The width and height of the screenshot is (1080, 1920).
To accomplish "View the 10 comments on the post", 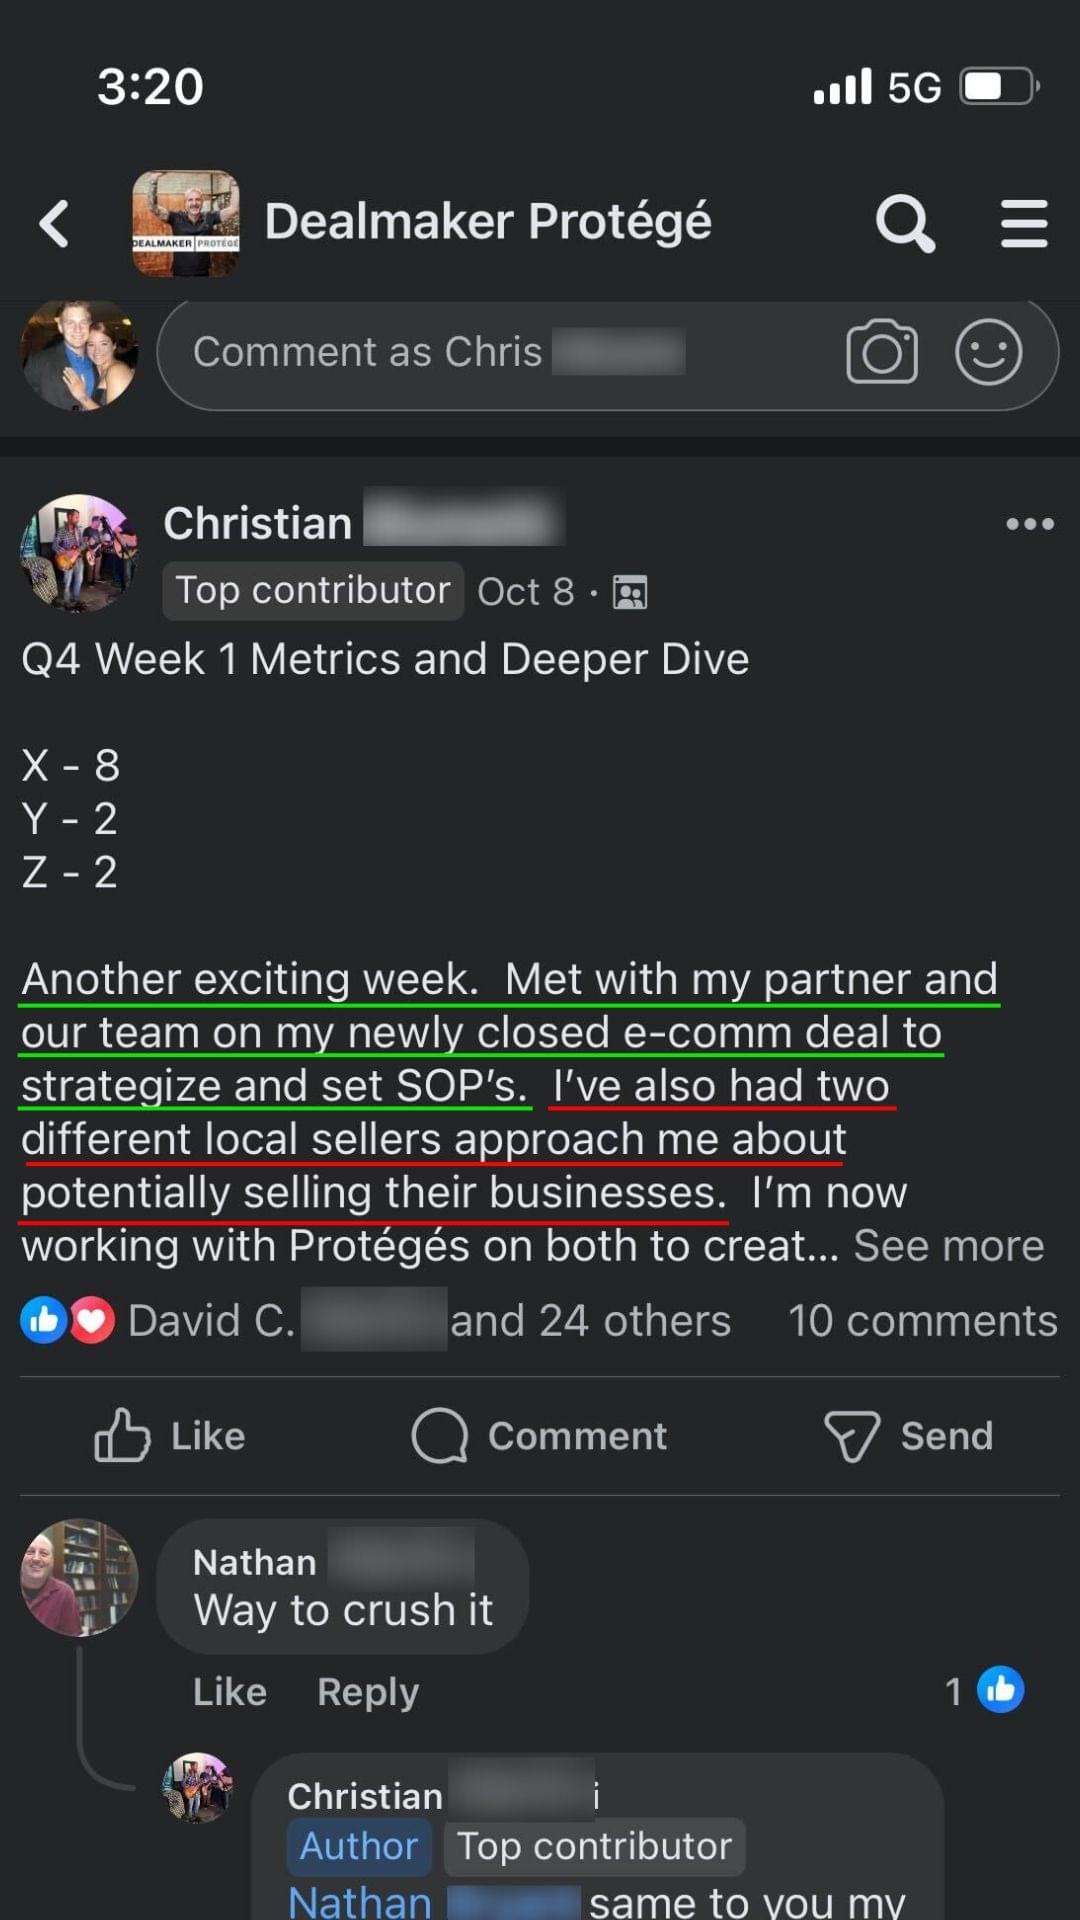I will (x=922, y=1321).
